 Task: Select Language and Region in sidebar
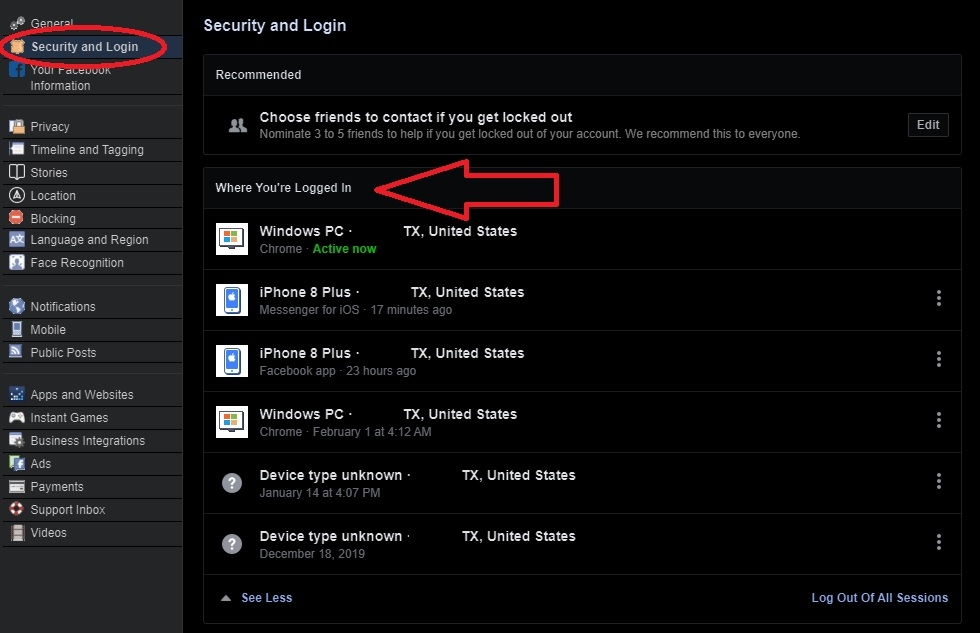pyautogui.click(x=89, y=240)
